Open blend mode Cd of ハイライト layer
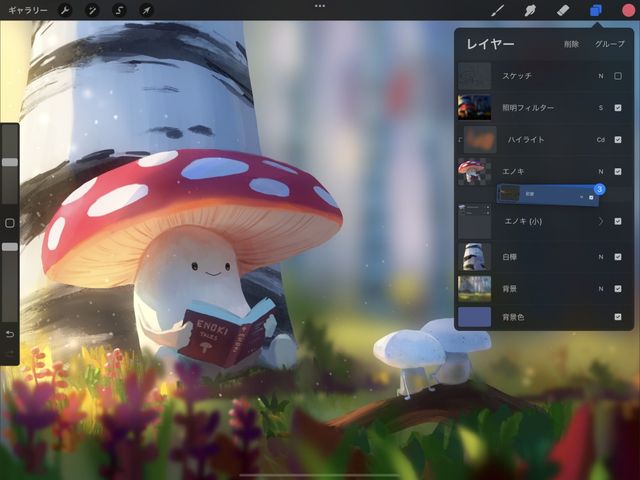This screenshot has height=480, width=640. 601,140
